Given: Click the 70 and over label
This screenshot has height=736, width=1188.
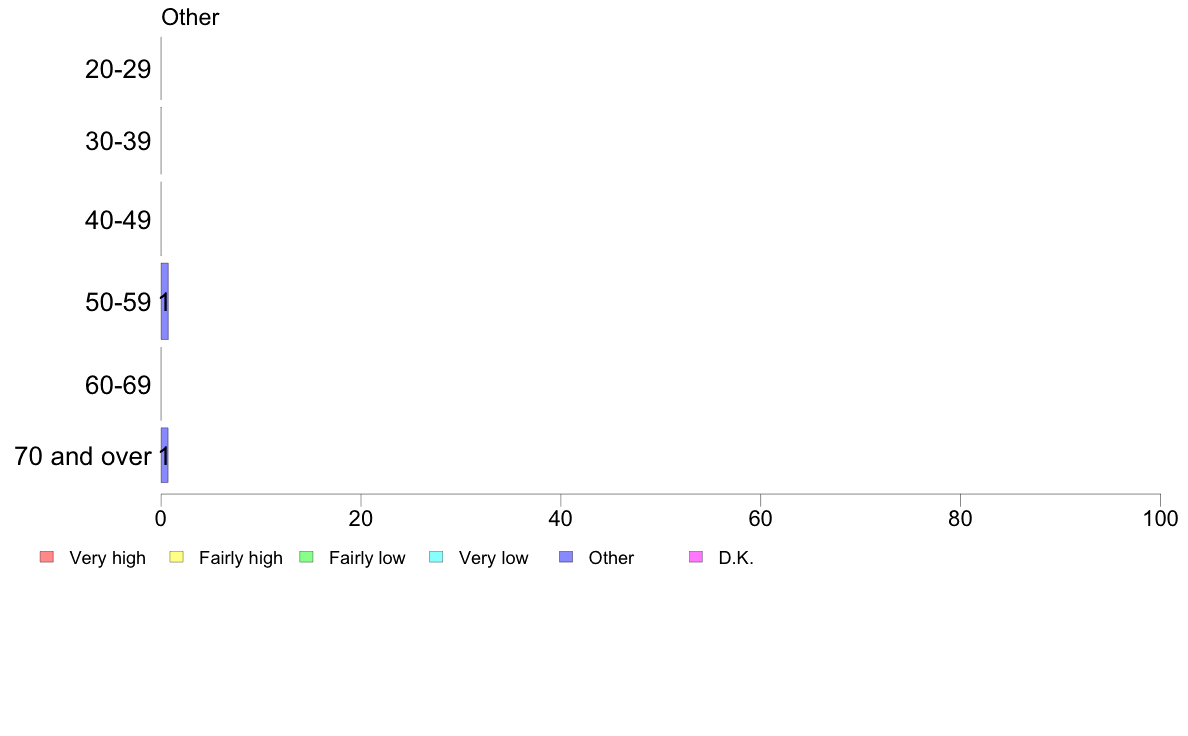Looking at the screenshot, I should (83, 456).
